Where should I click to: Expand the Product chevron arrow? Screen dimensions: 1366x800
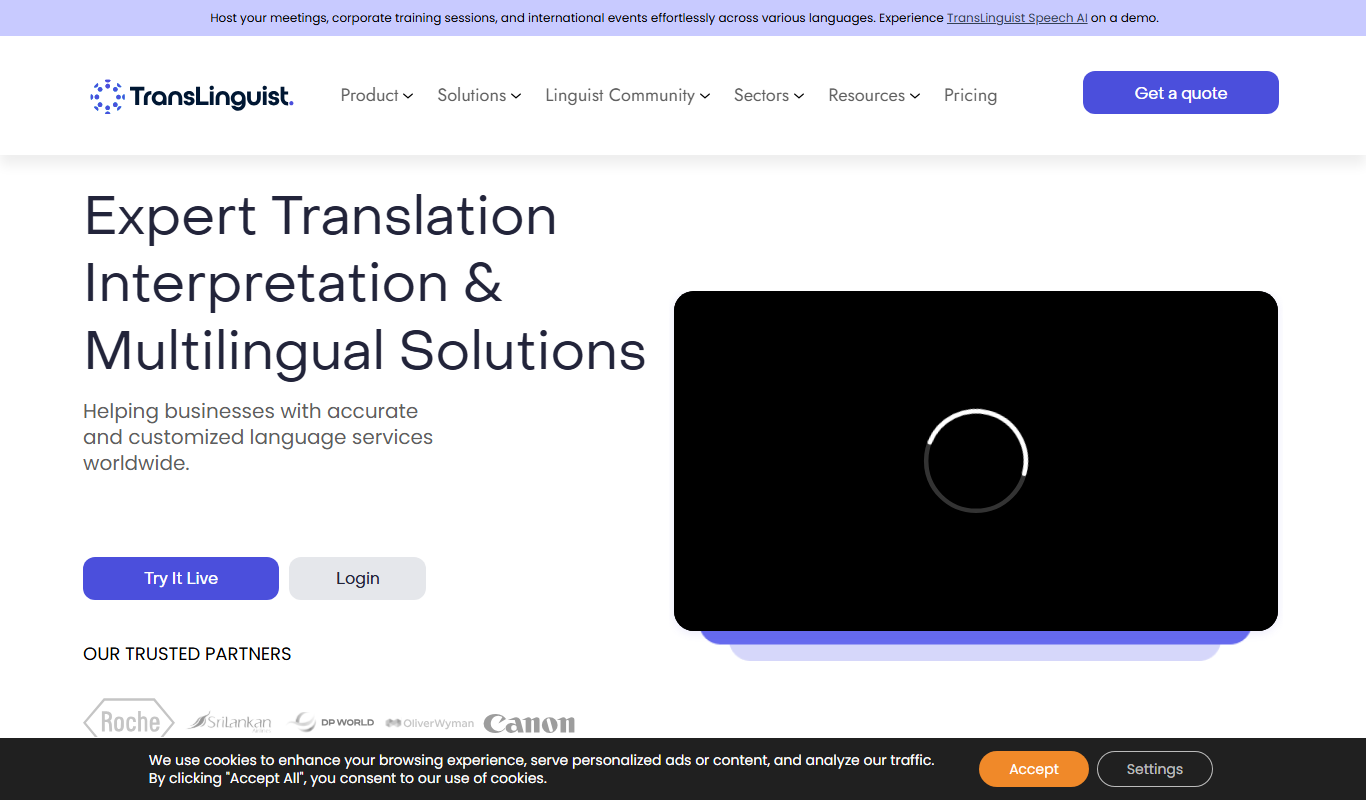tap(408, 96)
